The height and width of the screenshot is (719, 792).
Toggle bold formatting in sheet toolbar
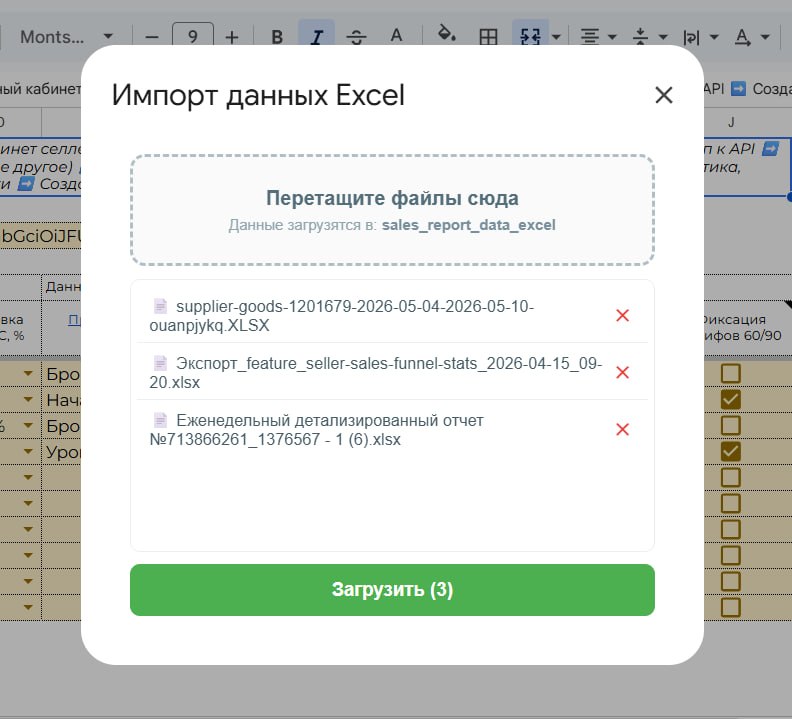coord(277,36)
